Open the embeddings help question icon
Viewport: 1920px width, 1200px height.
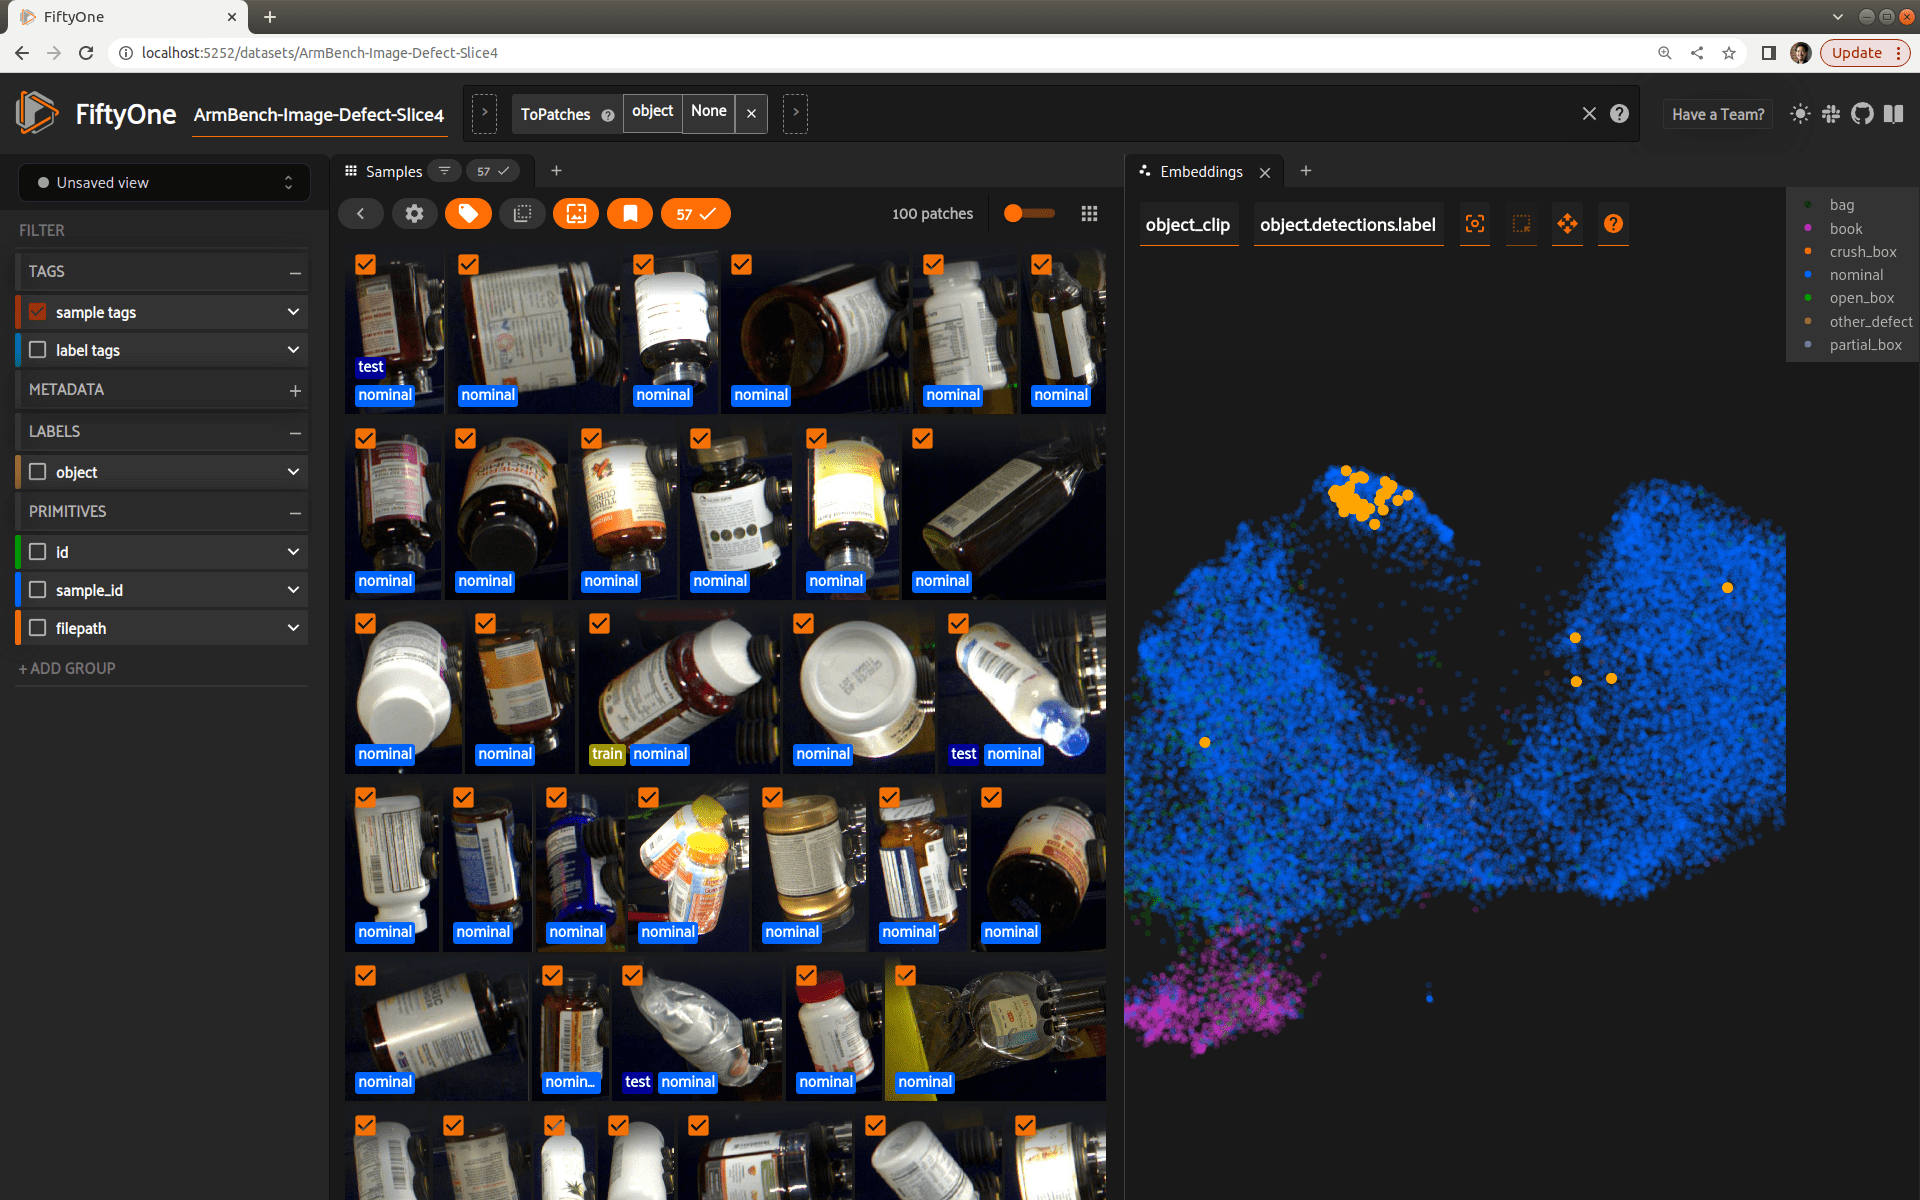1613,224
